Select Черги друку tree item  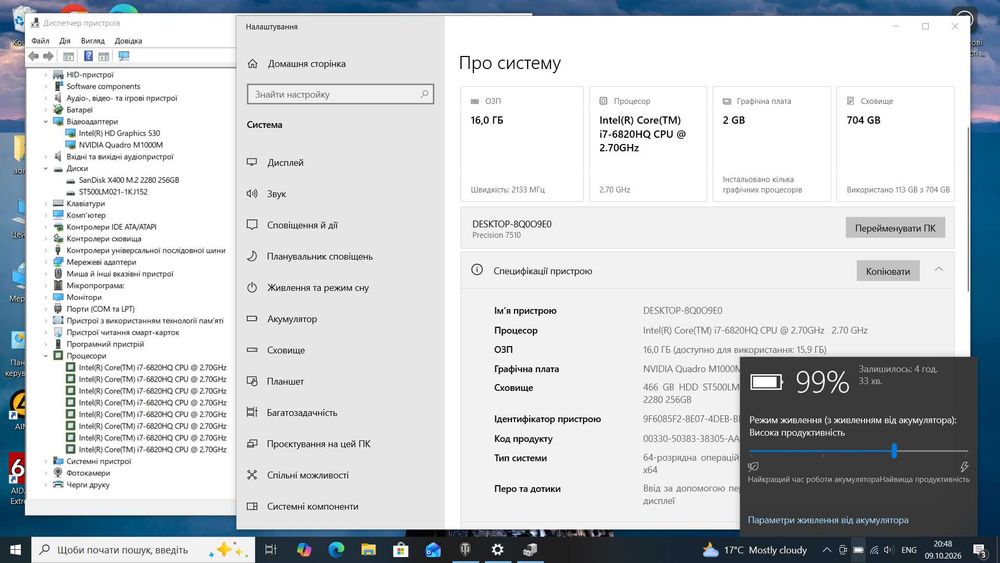pyautogui.click(x=87, y=485)
